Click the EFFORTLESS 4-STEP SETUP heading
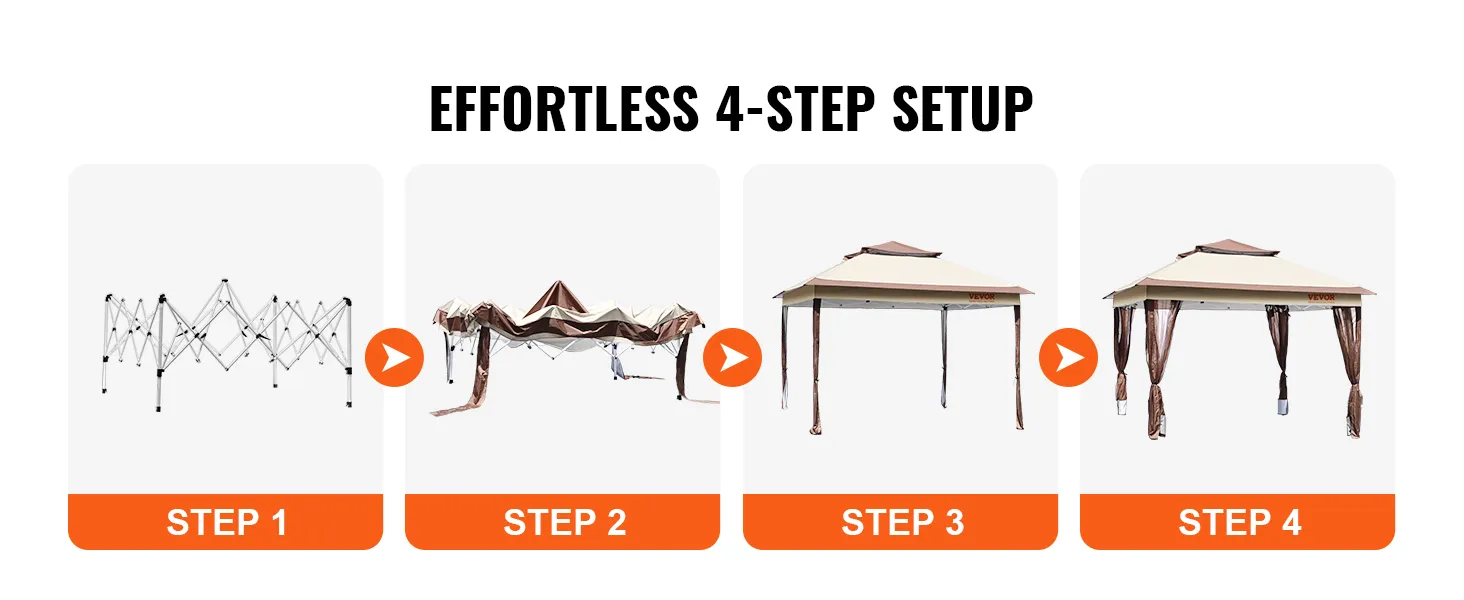The width and height of the screenshot is (1464, 600). 731,110
